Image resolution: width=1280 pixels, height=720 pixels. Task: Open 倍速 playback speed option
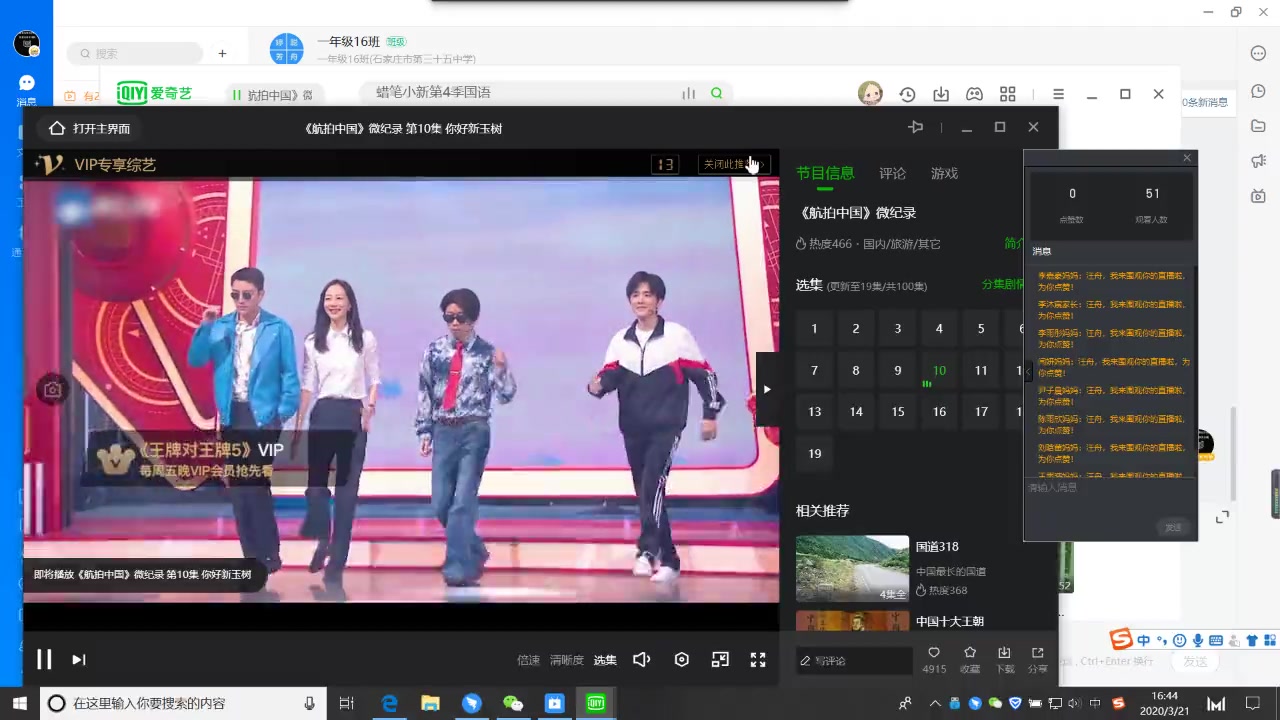(x=528, y=660)
